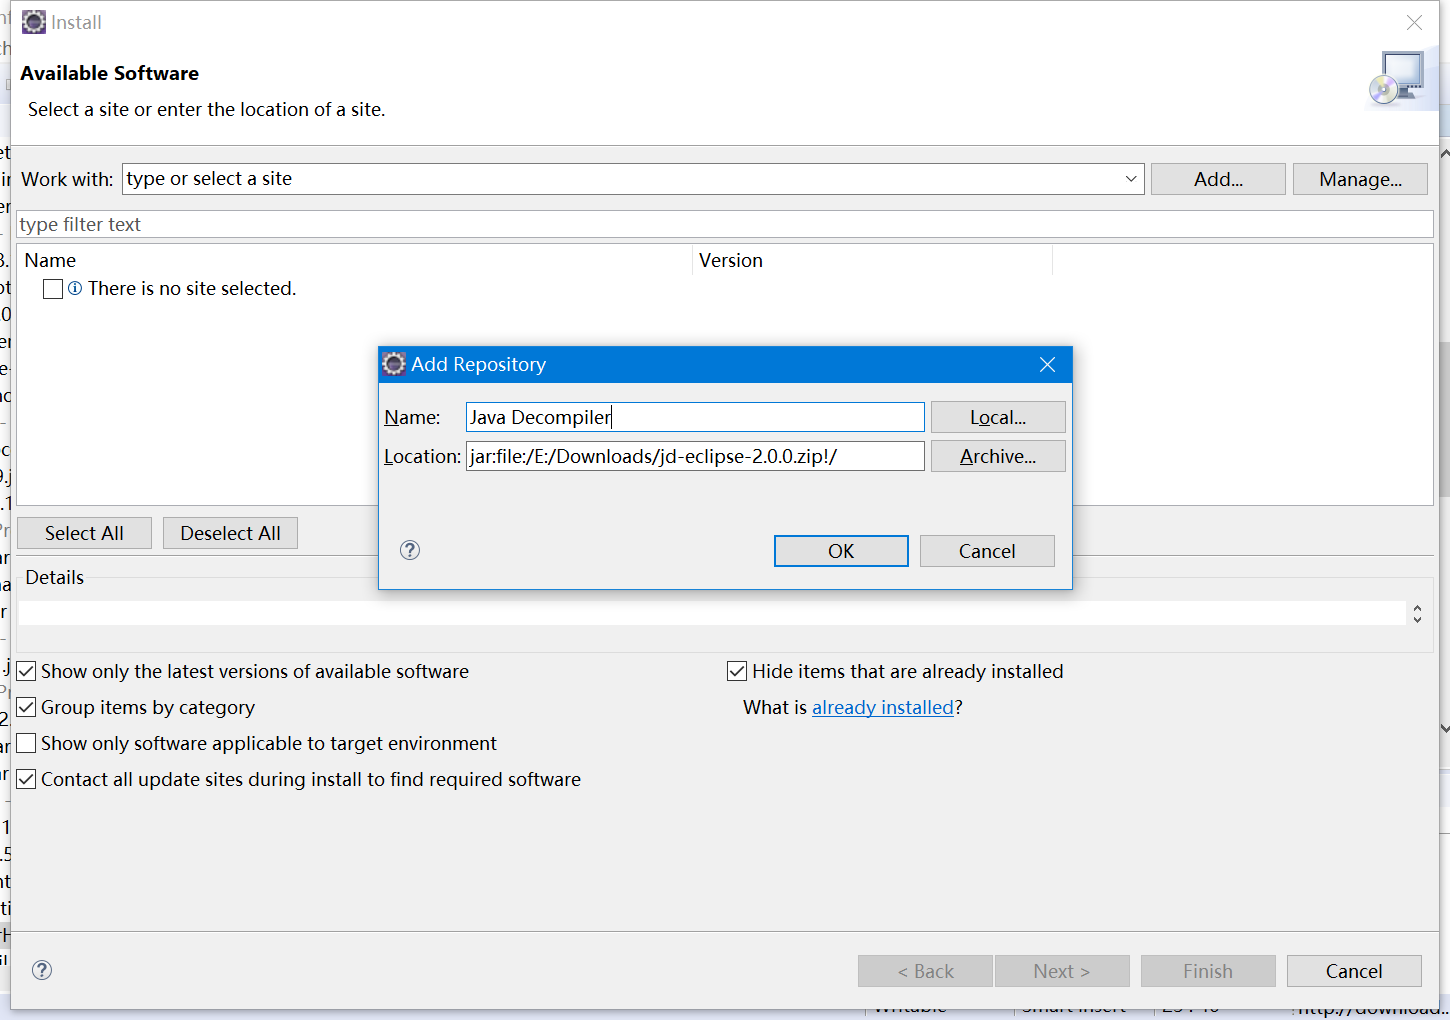The width and height of the screenshot is (1450, 1020).
Task: Click the Deselect All button
Action: point(230,533)
